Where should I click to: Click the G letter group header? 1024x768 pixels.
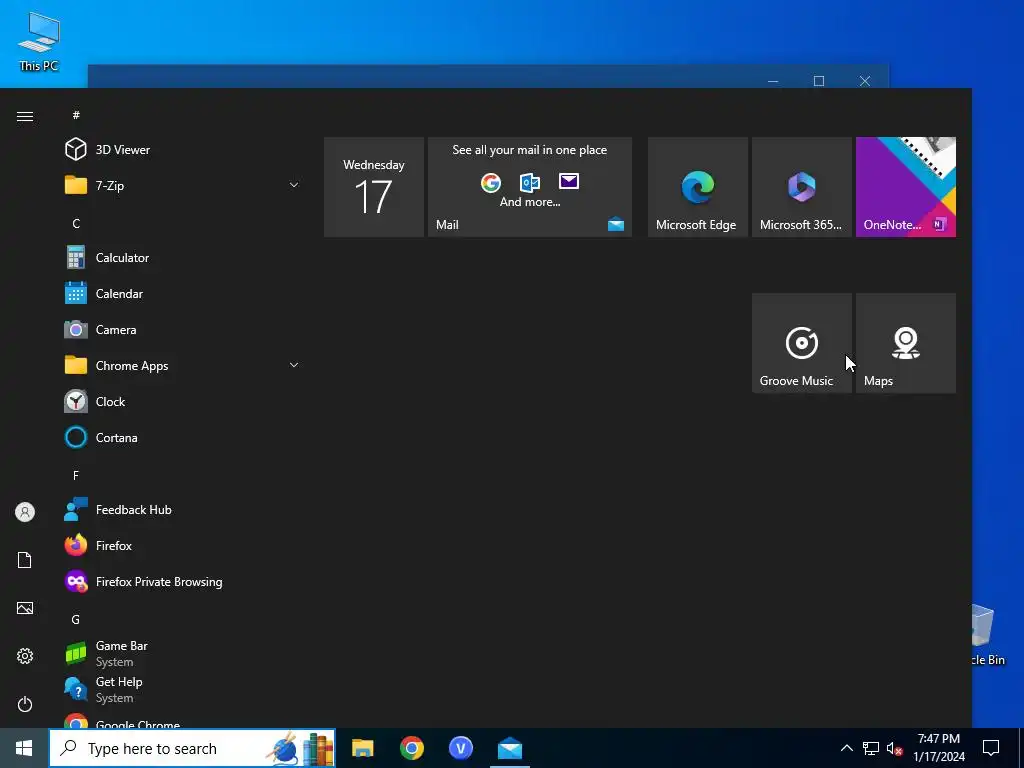tap(76, 619)
